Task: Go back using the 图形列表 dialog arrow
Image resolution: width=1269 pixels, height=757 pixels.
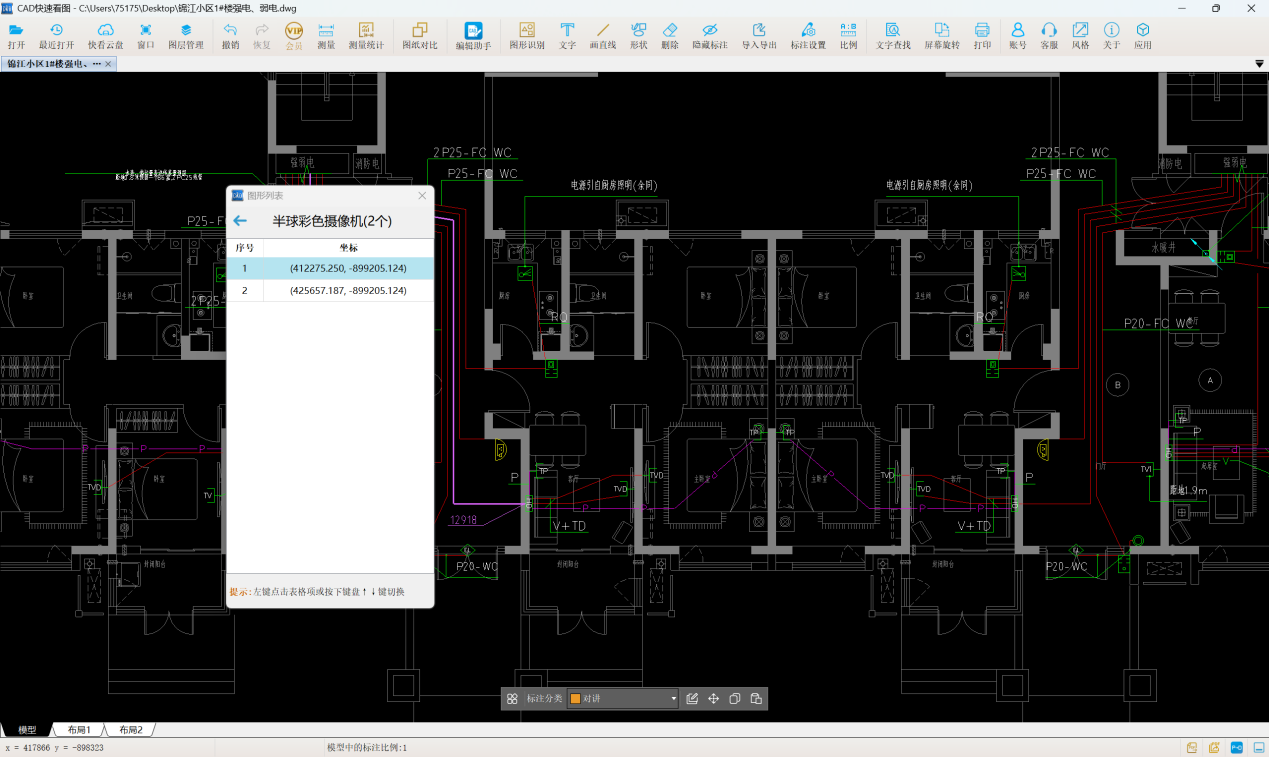Action: [x=240, y=221]
